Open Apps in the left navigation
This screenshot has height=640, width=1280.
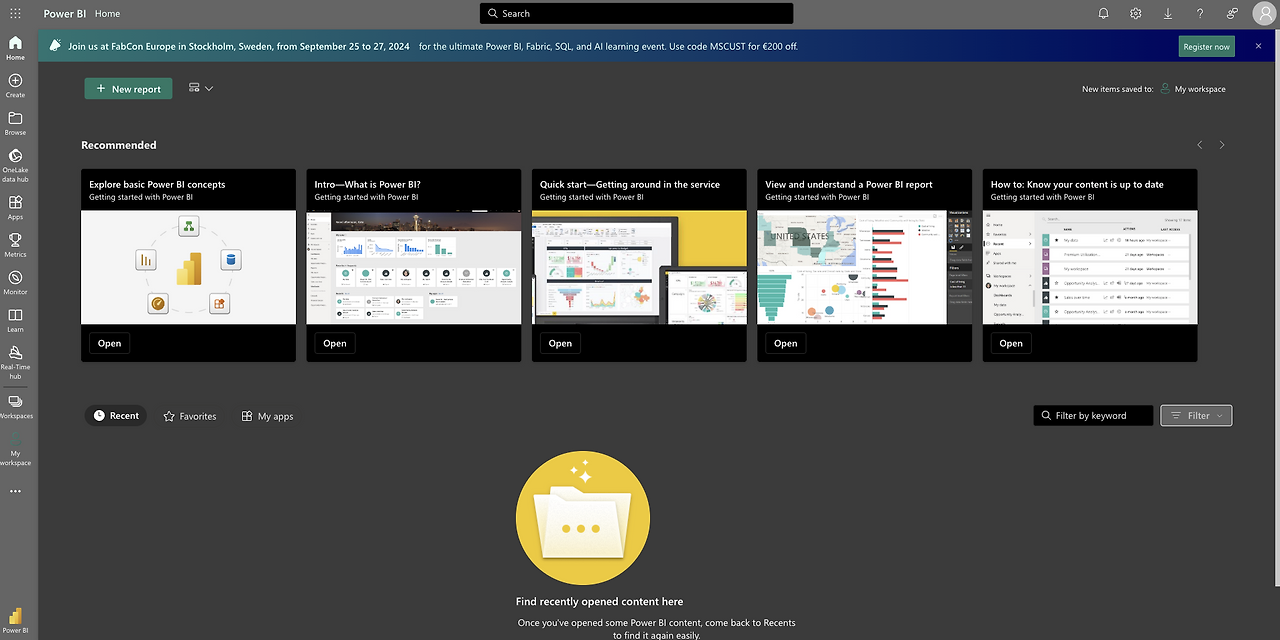tap(15, 208)
